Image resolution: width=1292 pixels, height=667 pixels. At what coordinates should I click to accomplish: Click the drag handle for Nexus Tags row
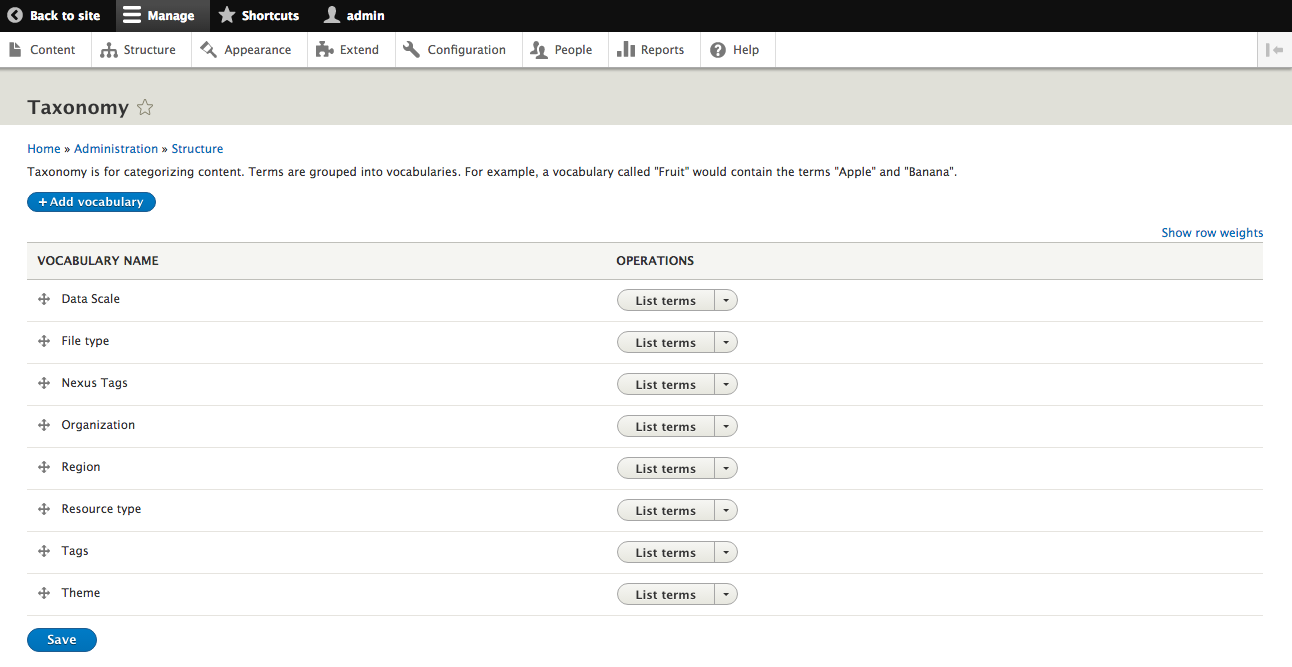(x=44, y=383)
